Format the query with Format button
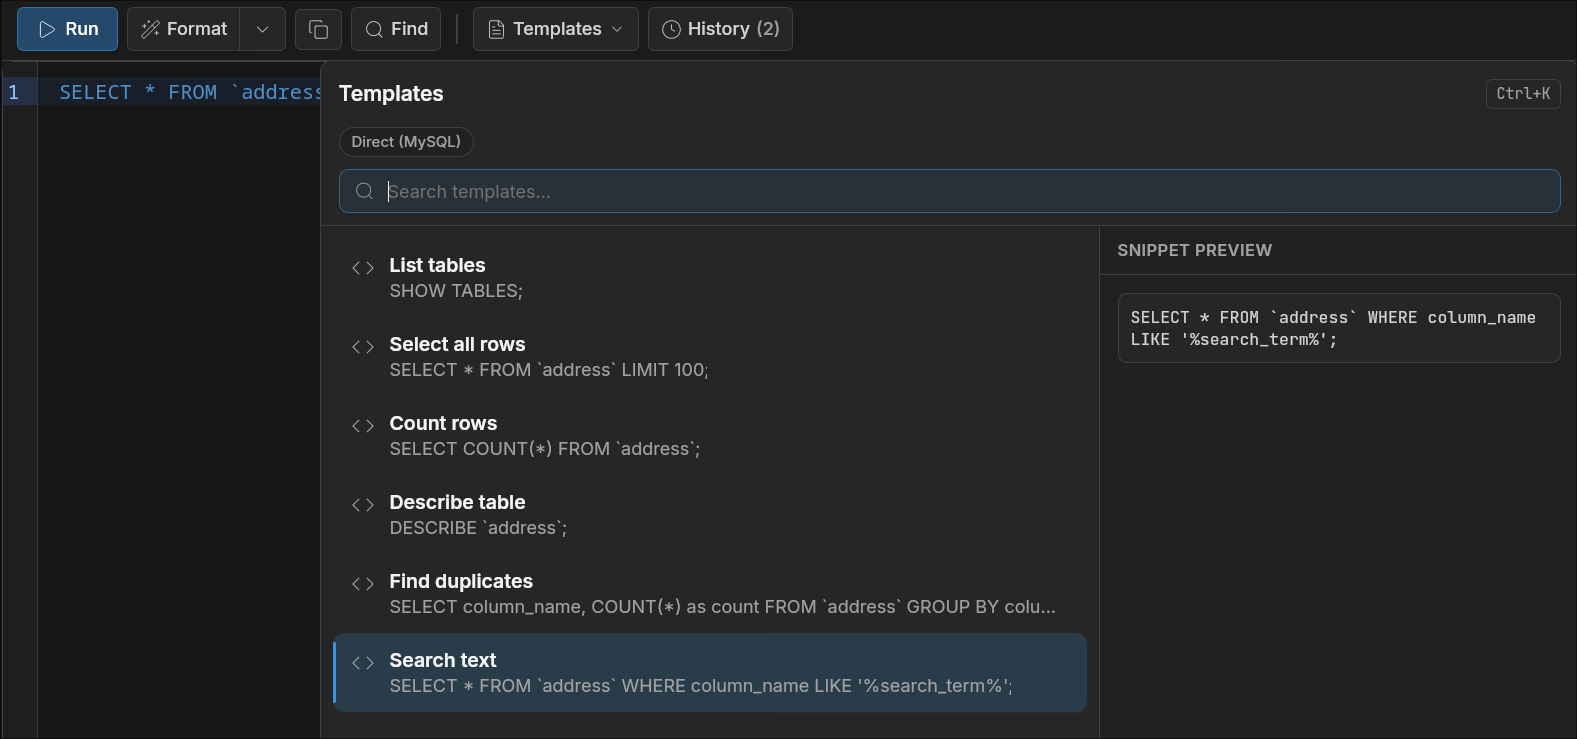 184,29
